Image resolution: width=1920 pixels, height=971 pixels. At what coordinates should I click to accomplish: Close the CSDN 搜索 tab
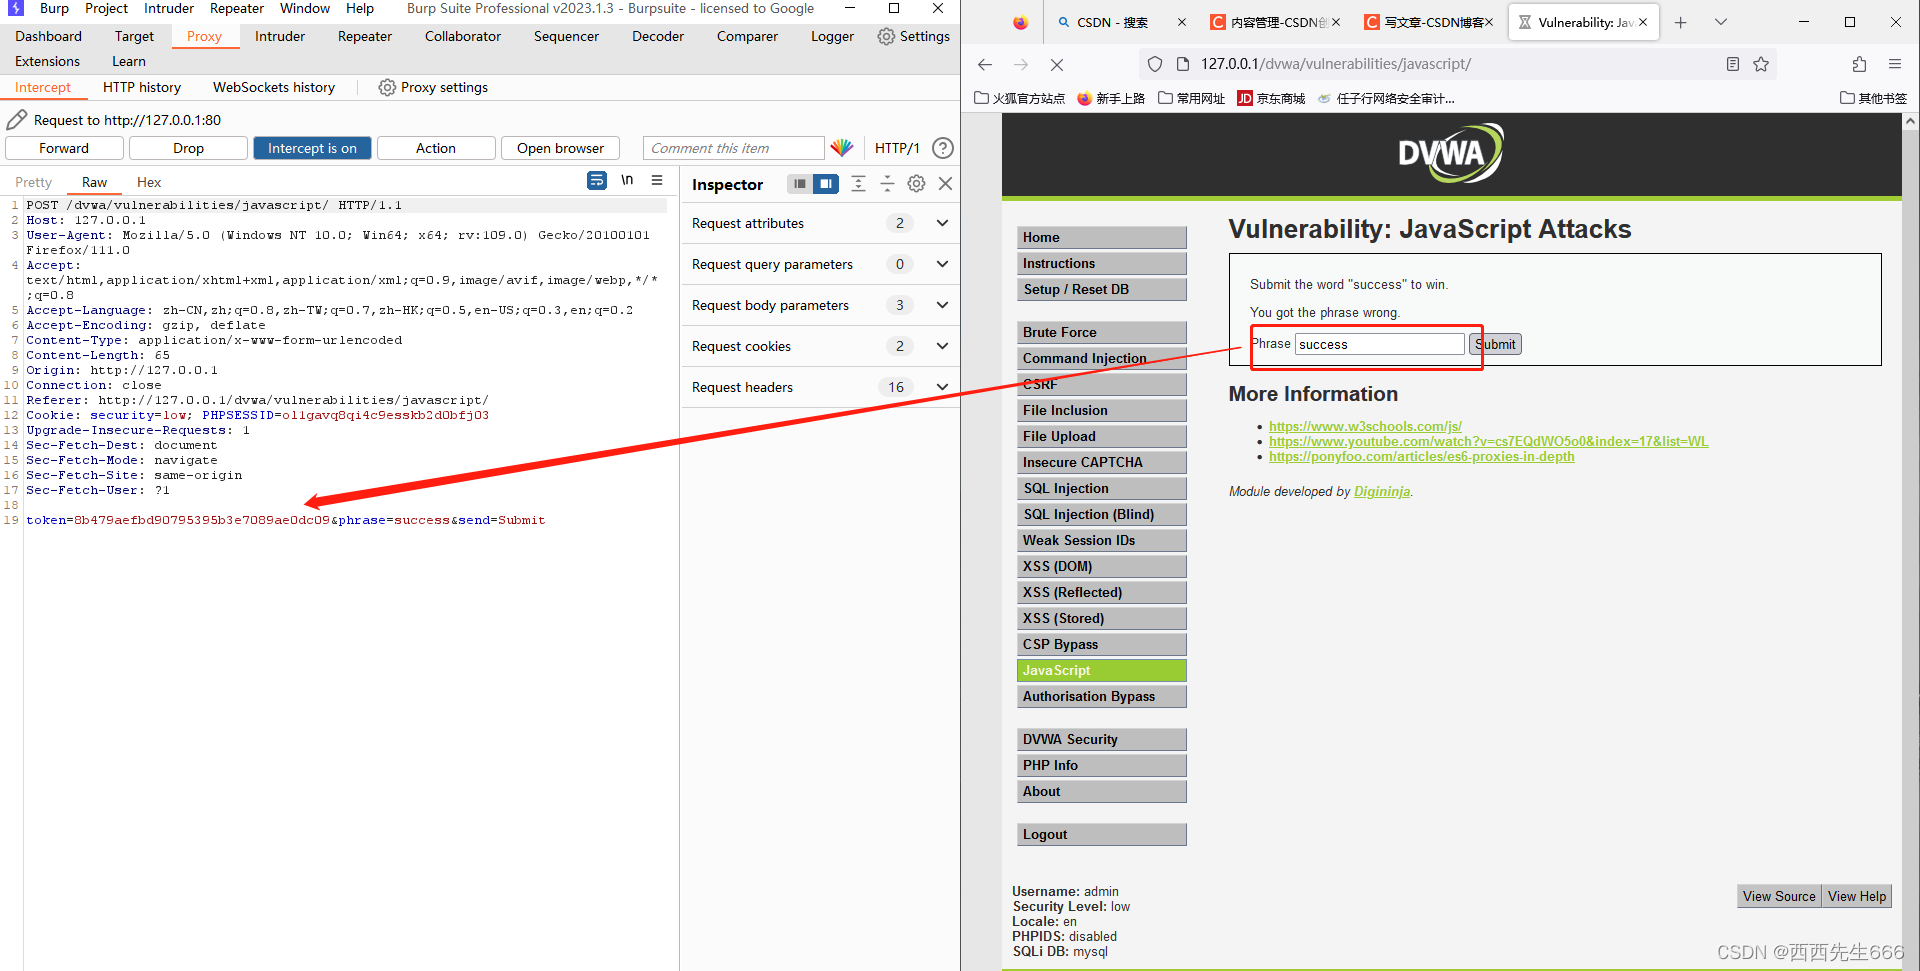click(1182, 22)
